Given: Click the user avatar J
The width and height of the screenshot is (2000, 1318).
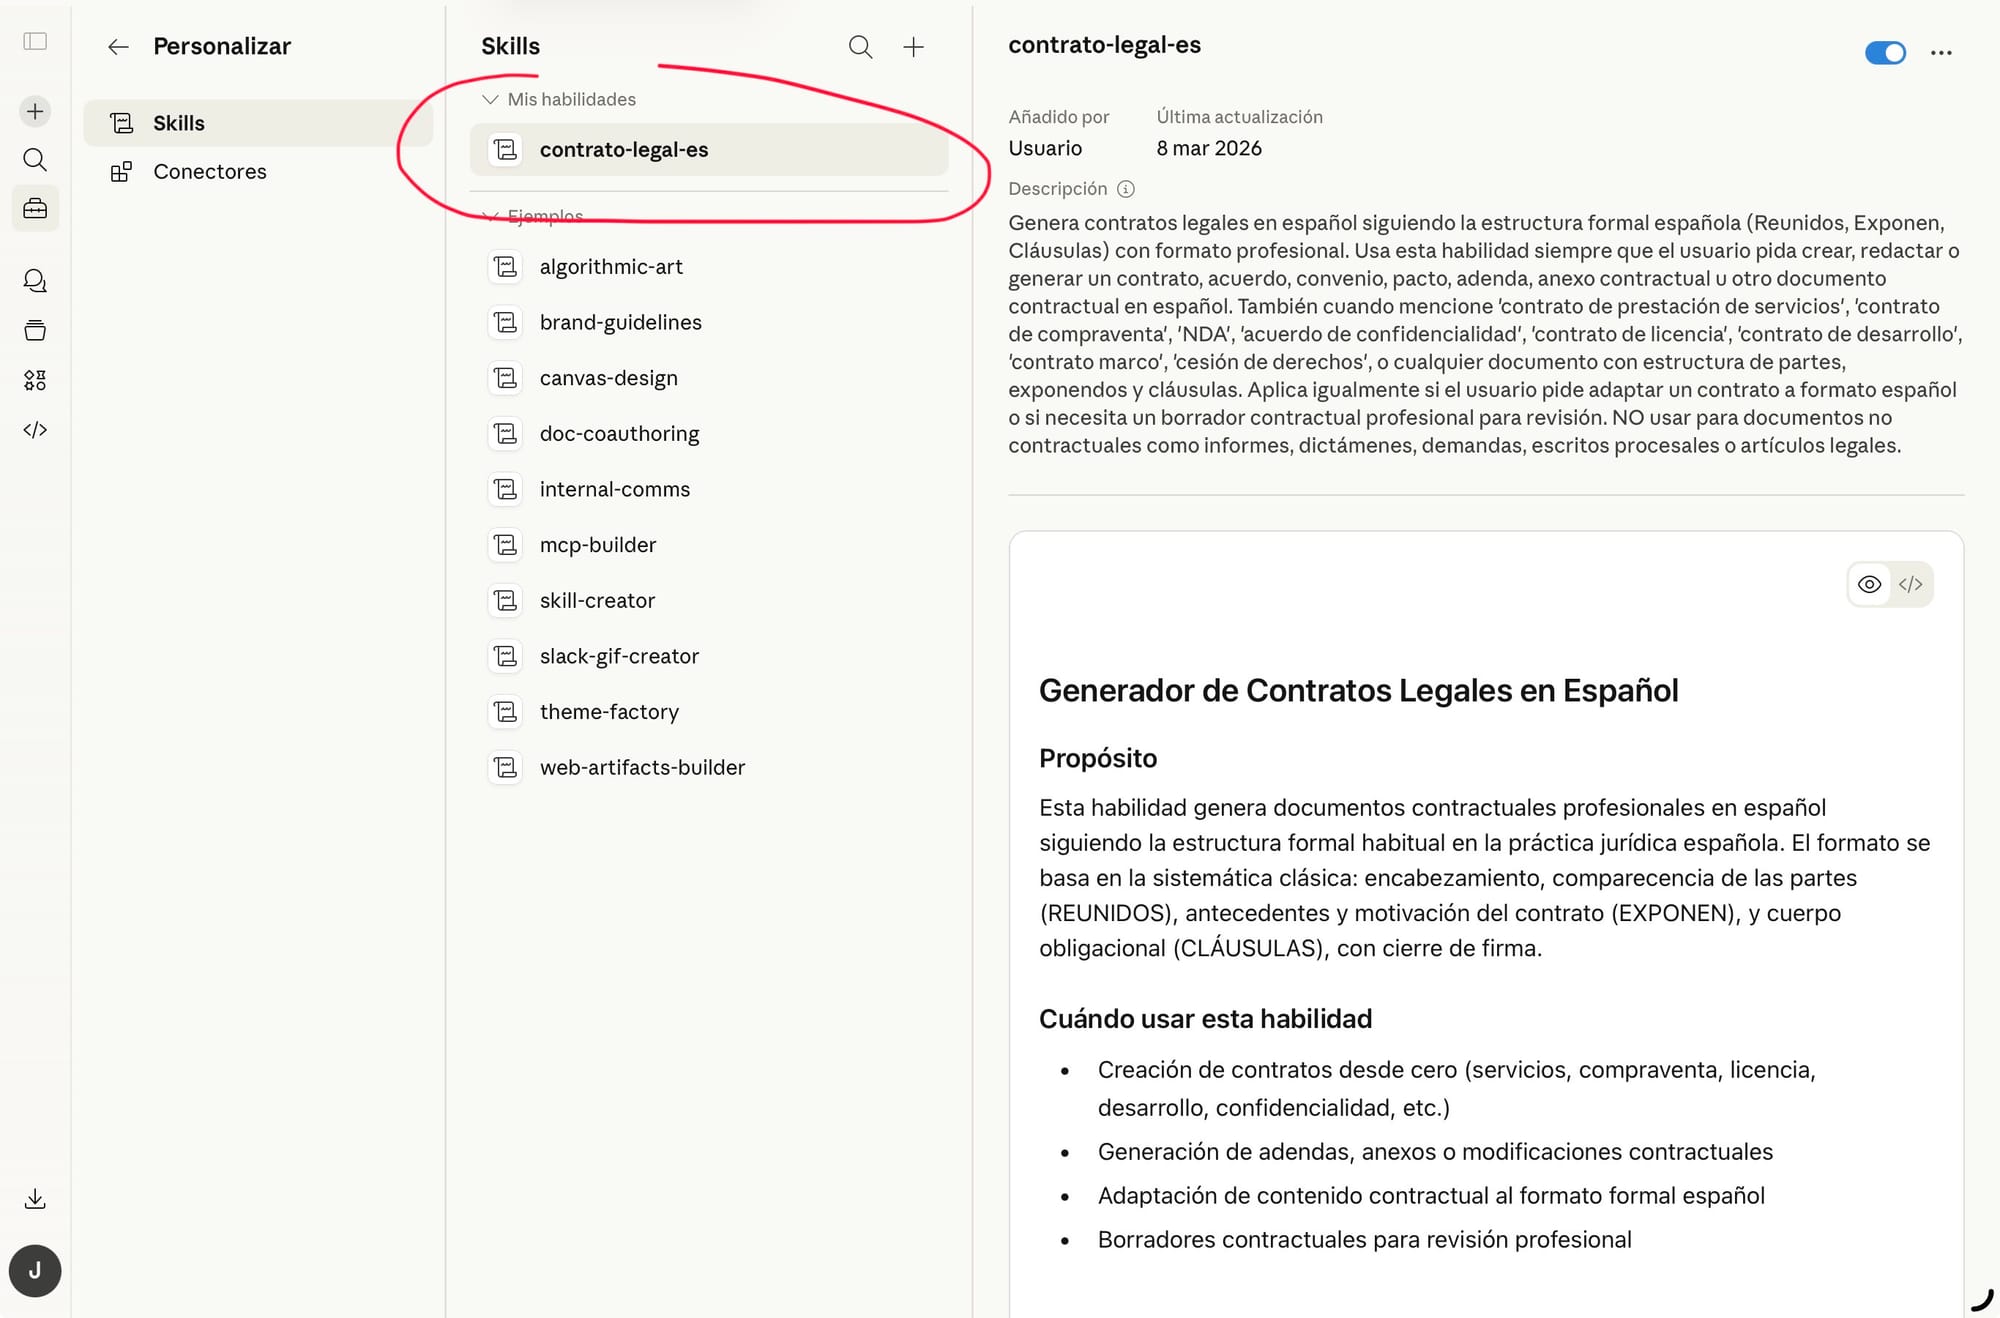Looking at the screenshot, I should point(35,1271).
